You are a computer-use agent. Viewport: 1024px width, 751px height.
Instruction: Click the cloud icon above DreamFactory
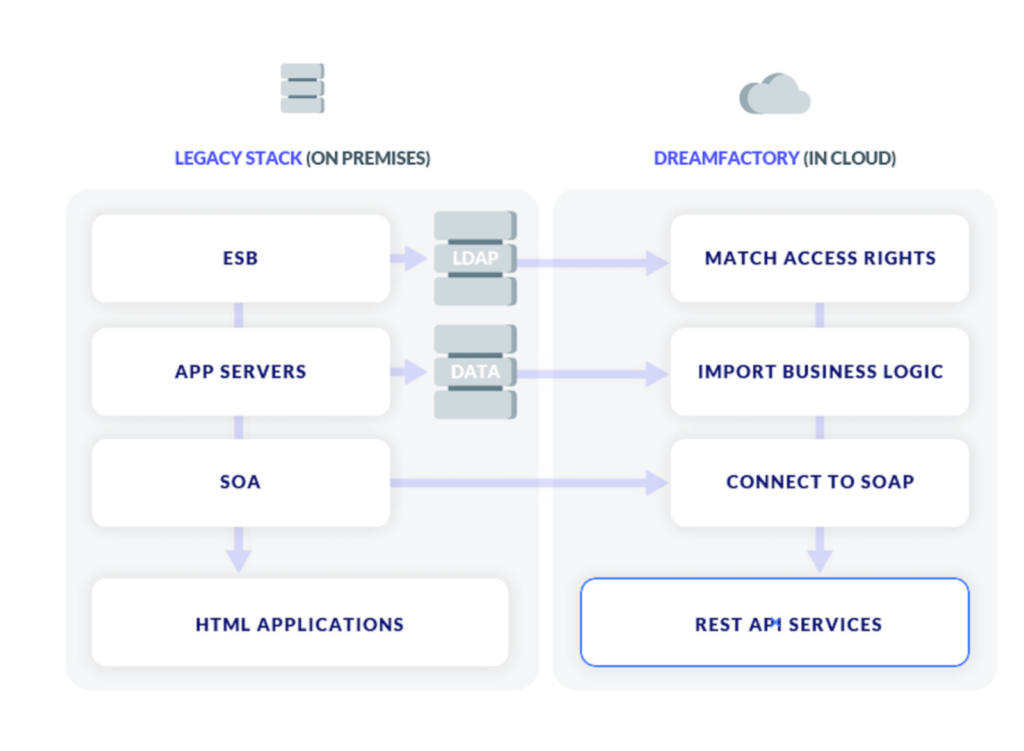click(x=774, y=95)
